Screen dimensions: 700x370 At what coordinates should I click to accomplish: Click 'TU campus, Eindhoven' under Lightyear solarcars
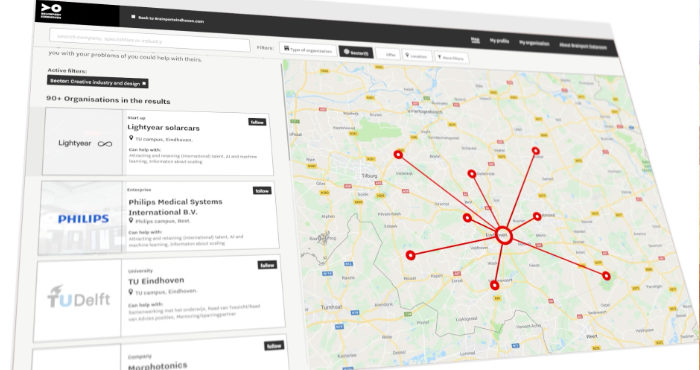coord(163,140)
